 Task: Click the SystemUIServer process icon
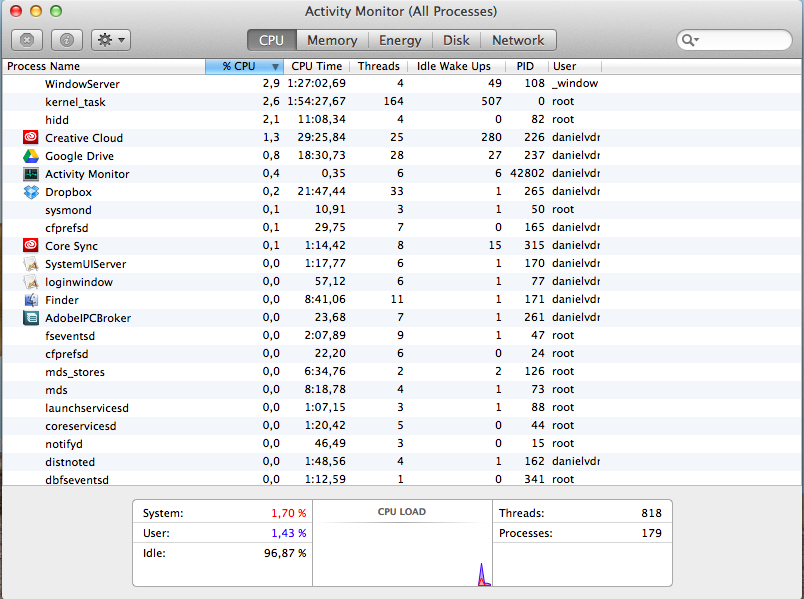[x=31, y=264]
